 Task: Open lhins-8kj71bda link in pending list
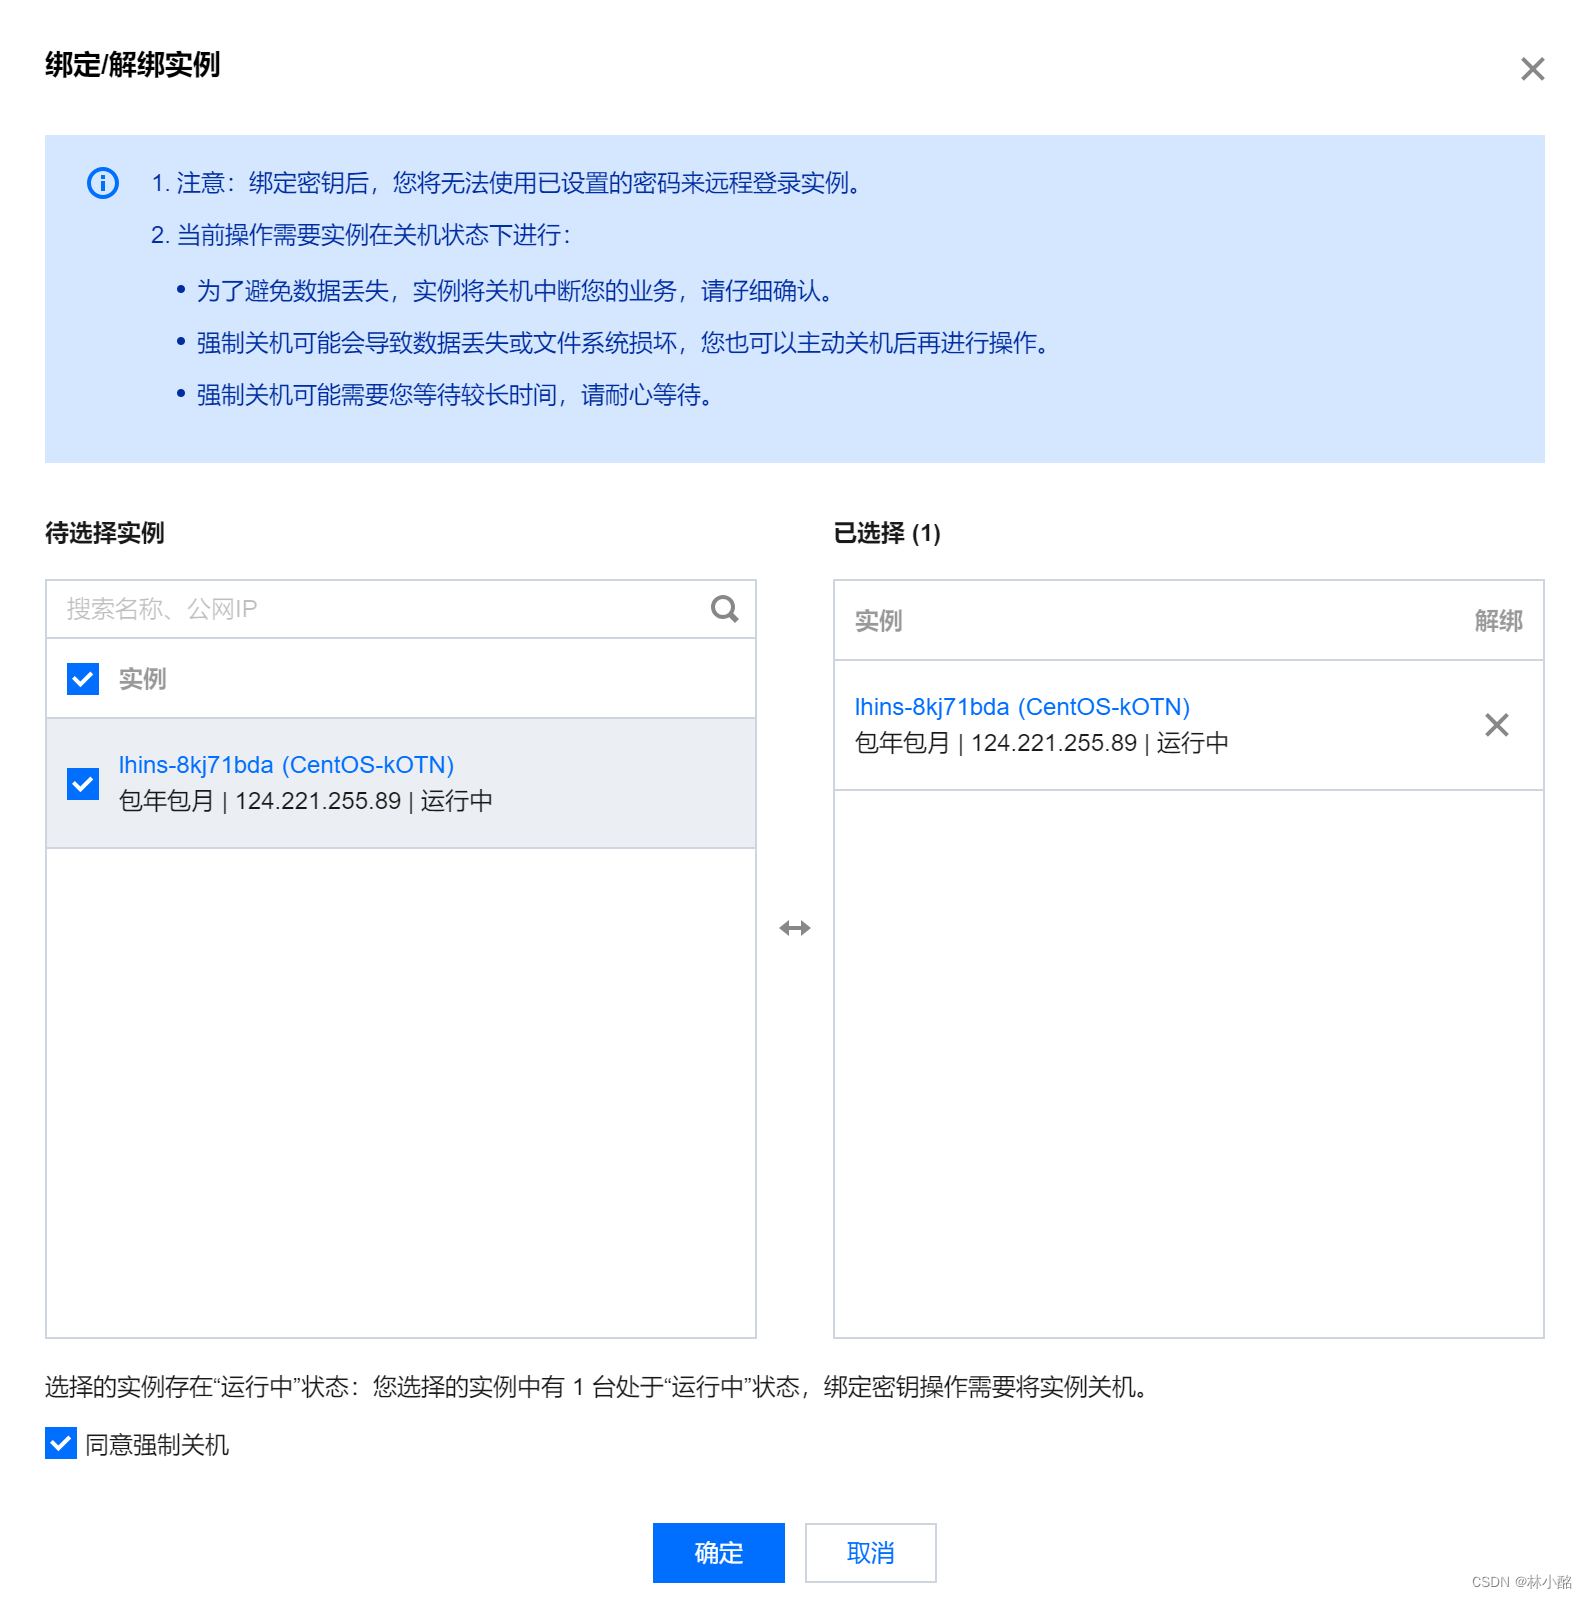click(x=286, y=765)
